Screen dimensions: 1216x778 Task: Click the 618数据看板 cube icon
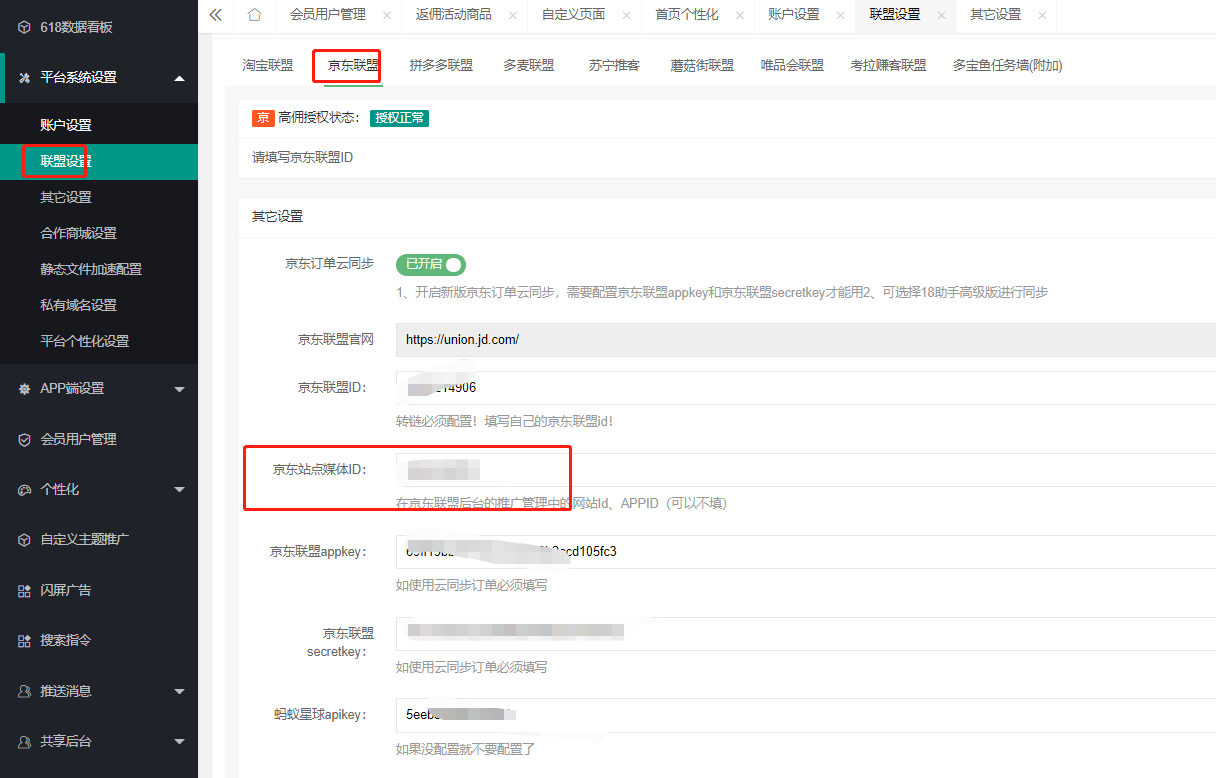tap(25, 27)
